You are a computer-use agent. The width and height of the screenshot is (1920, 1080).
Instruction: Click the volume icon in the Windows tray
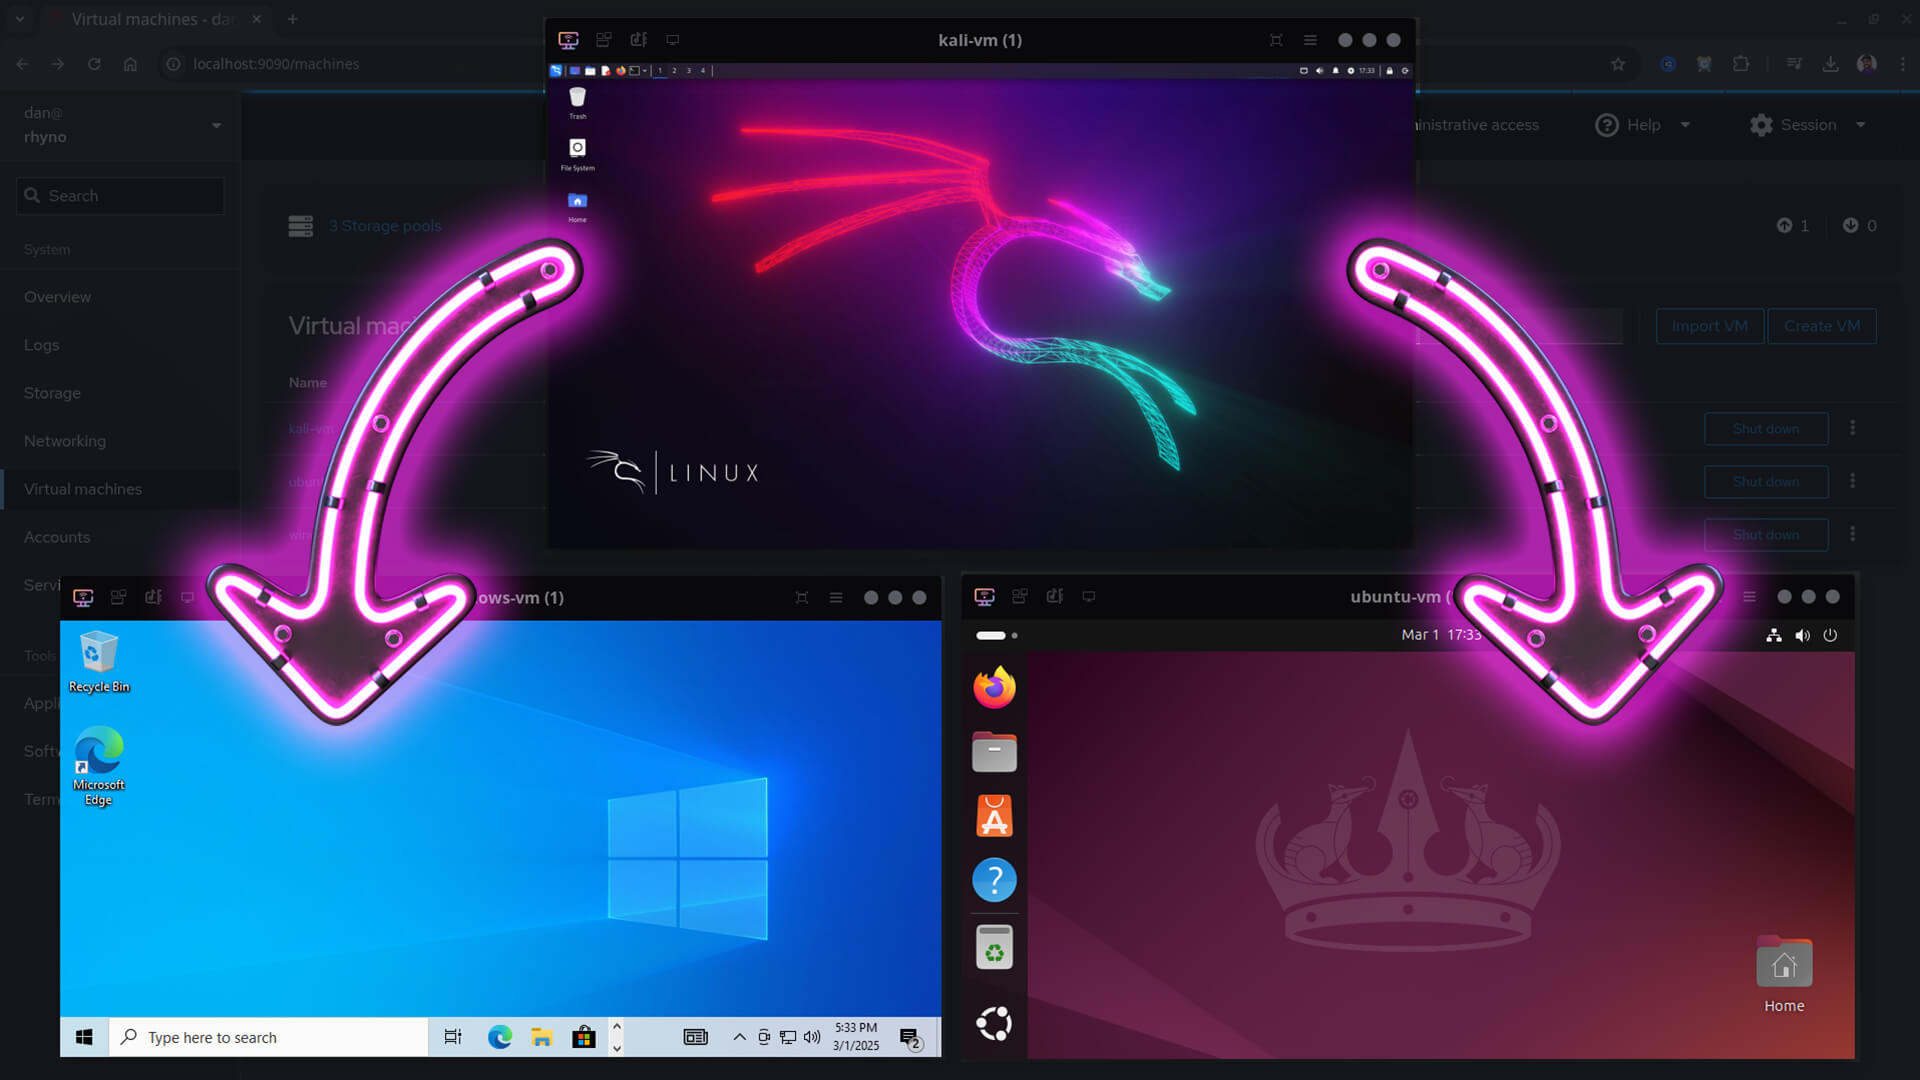click(812, 1037)
